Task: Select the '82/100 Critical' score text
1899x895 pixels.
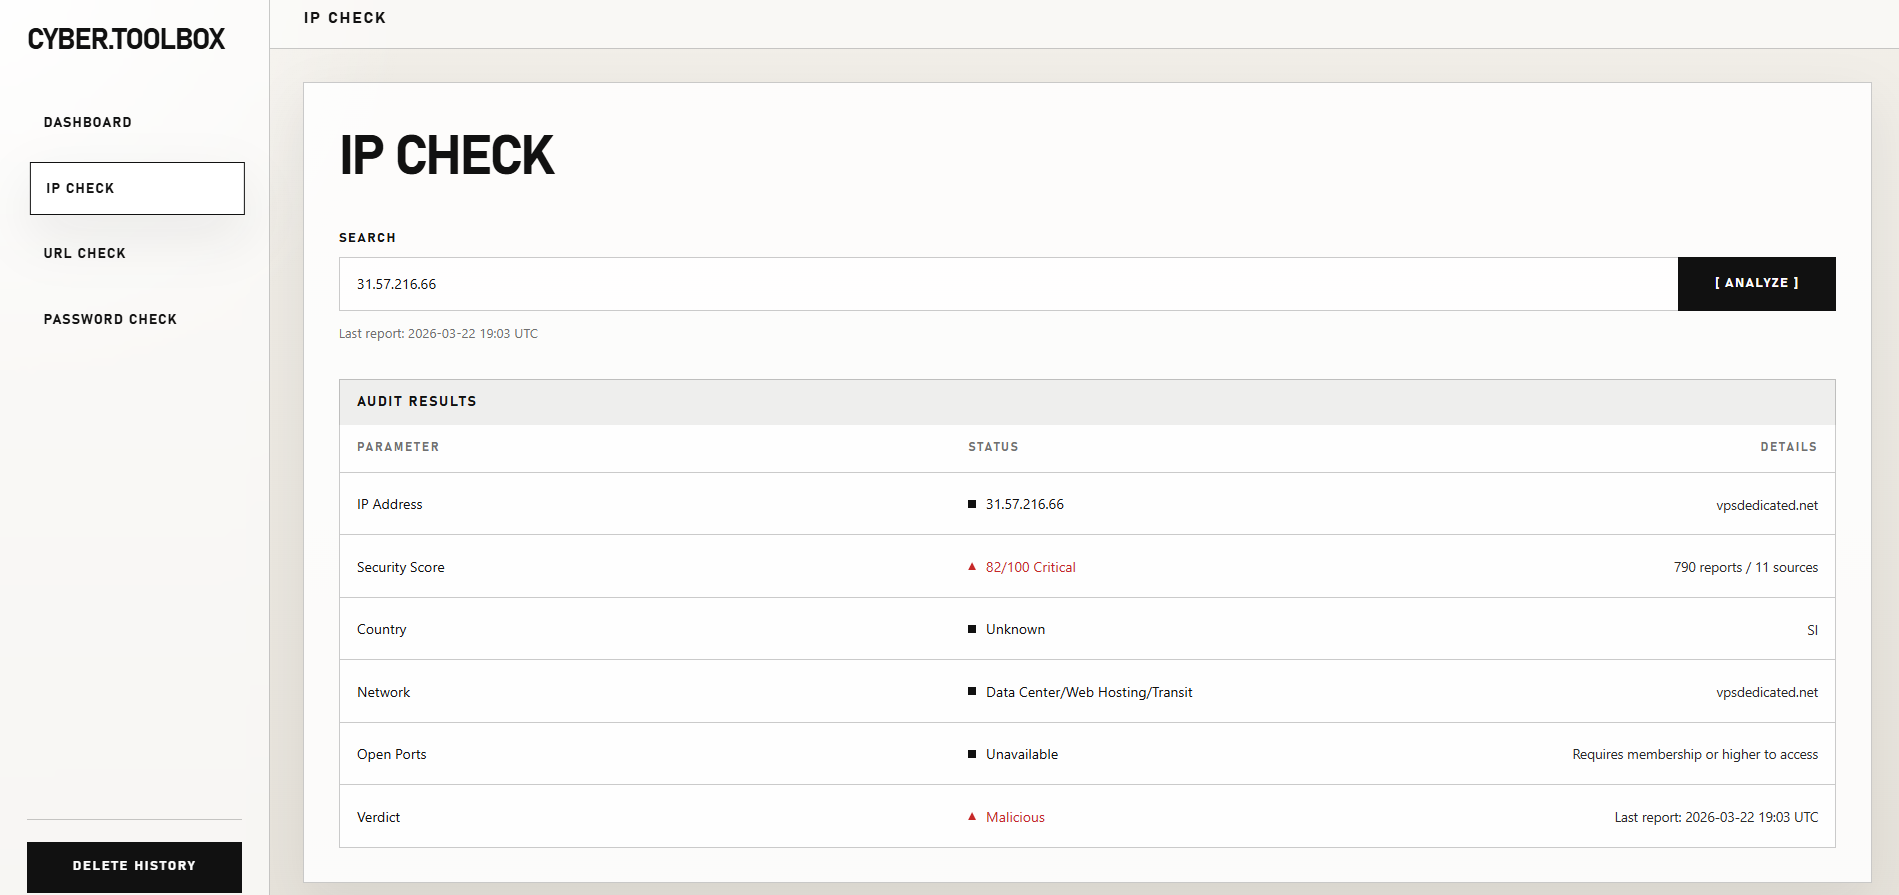Action: 1031,567
